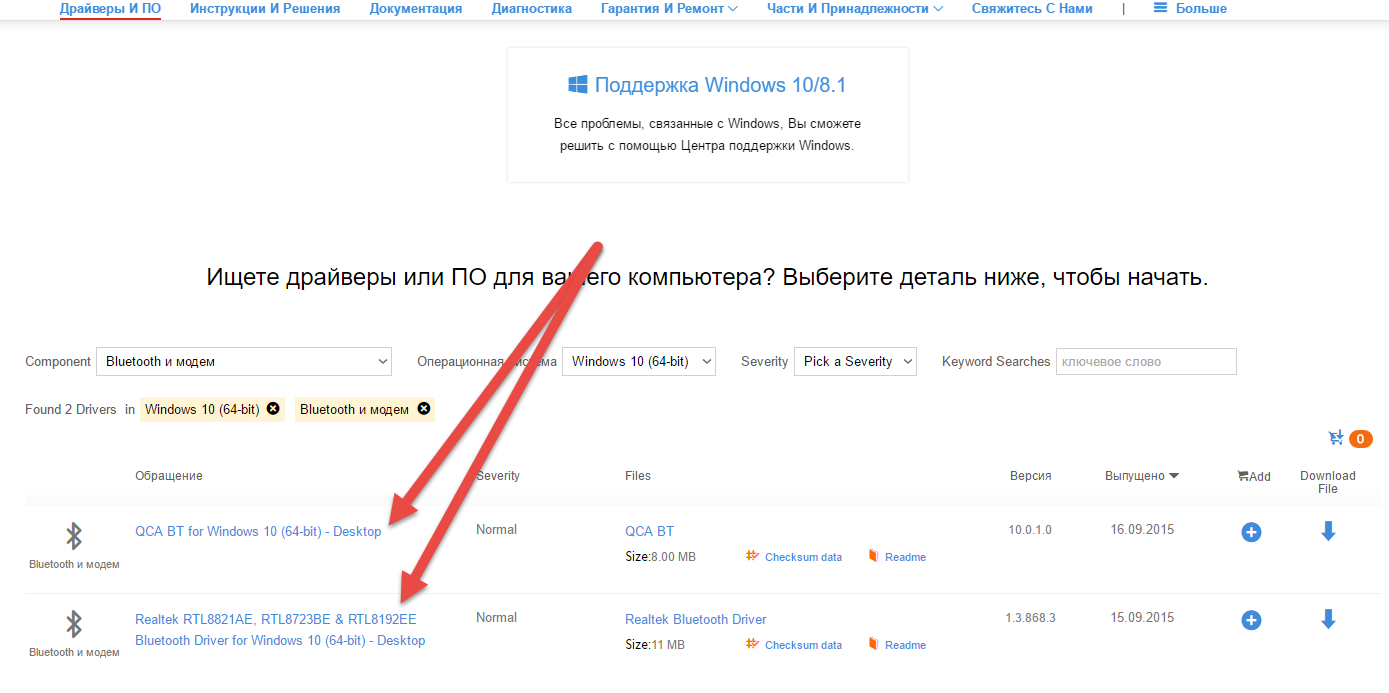
Task: Click the Realtek Bluetooth Driver file link
Action: (x=696, y=619)
